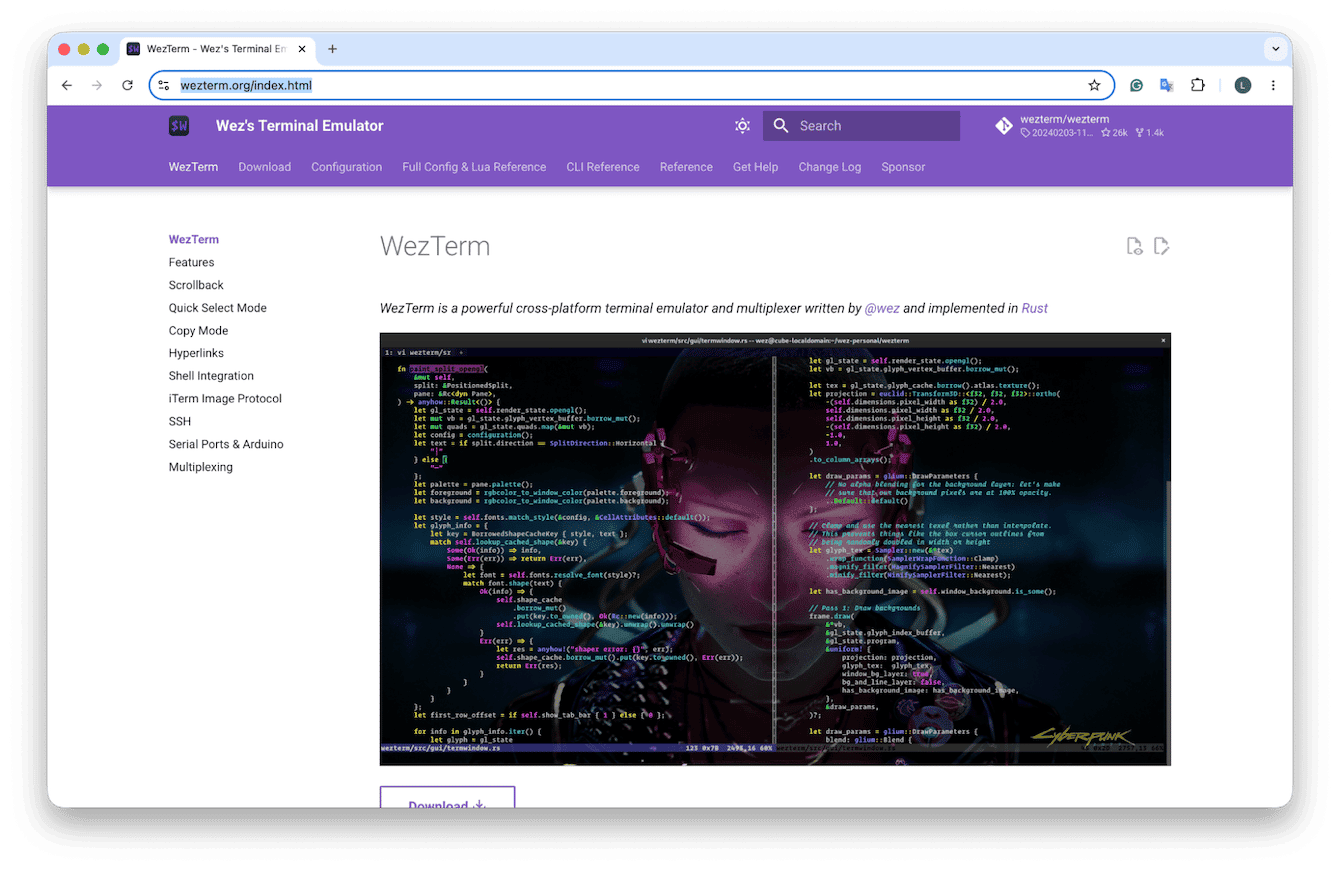Bookmark this page with star icon
This screenshot has width=1340, height=871.
[x=1094, y=86]
